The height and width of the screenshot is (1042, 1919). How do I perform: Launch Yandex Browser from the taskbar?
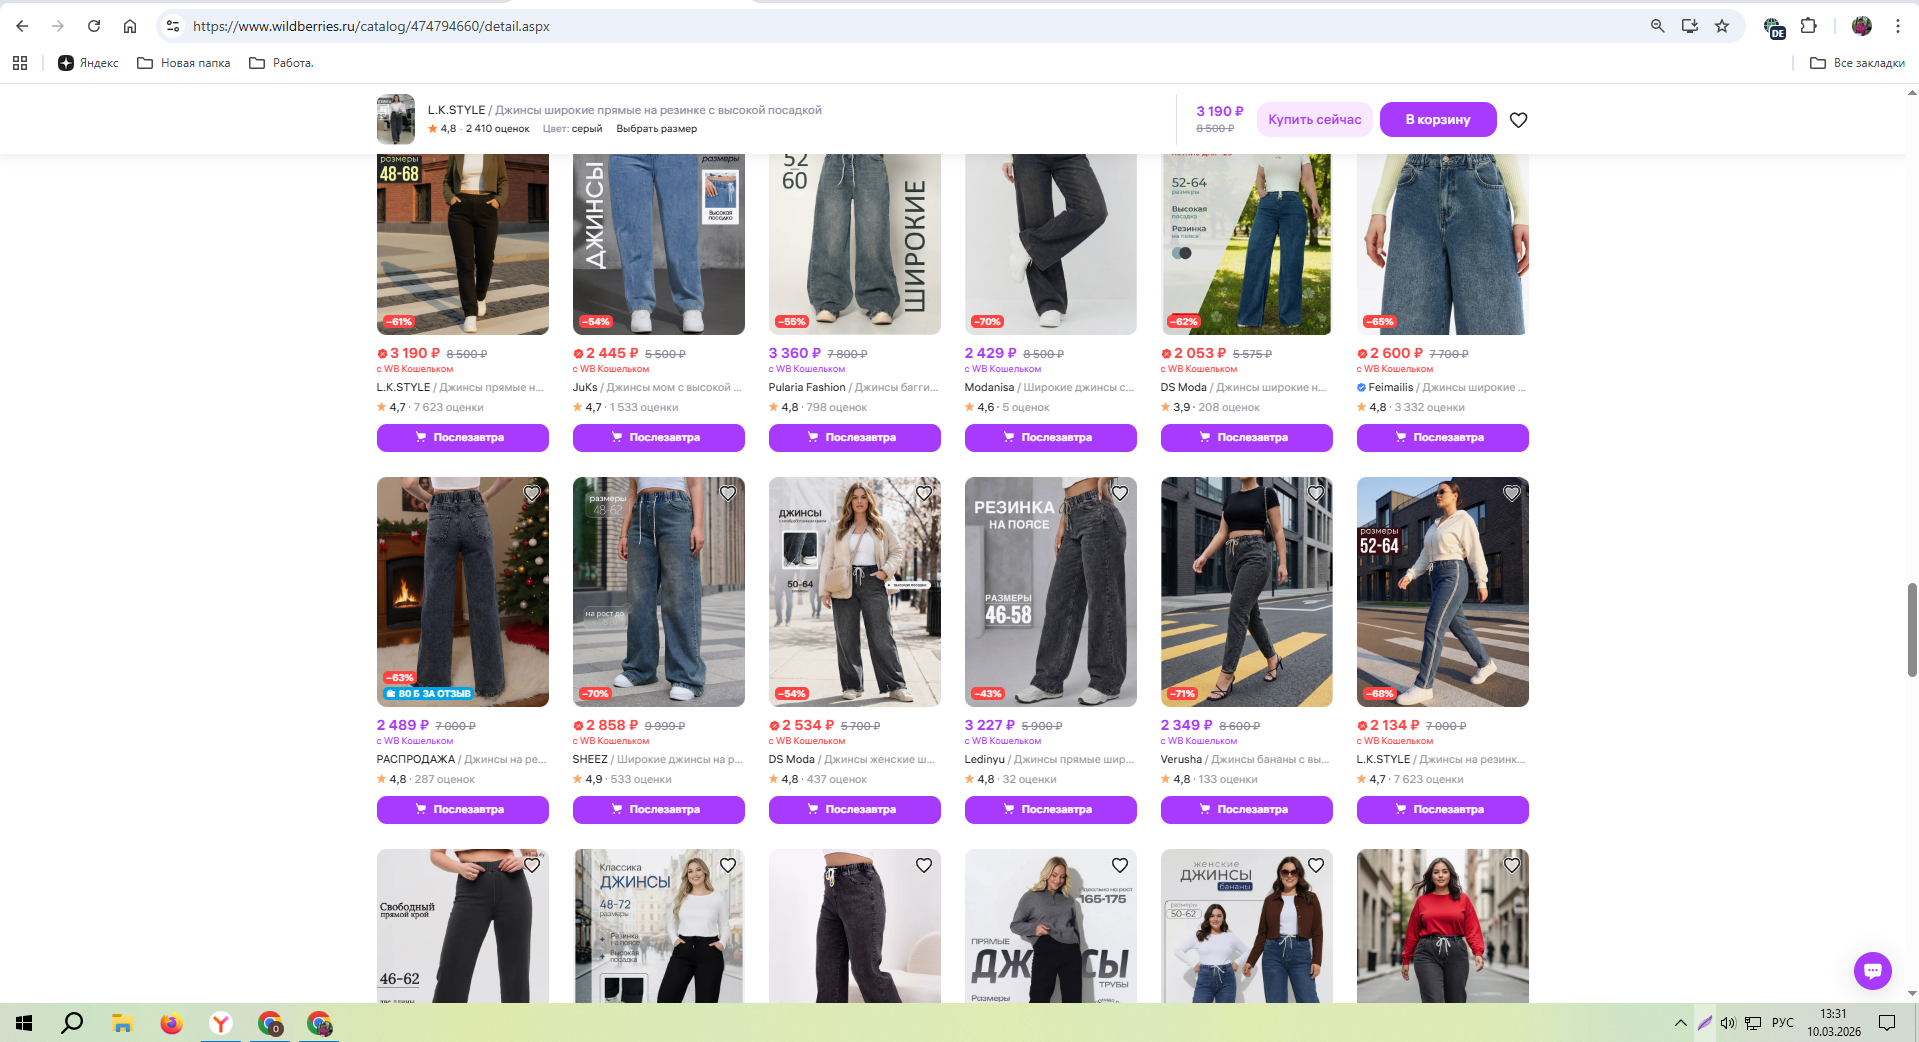coord(221,1023)
